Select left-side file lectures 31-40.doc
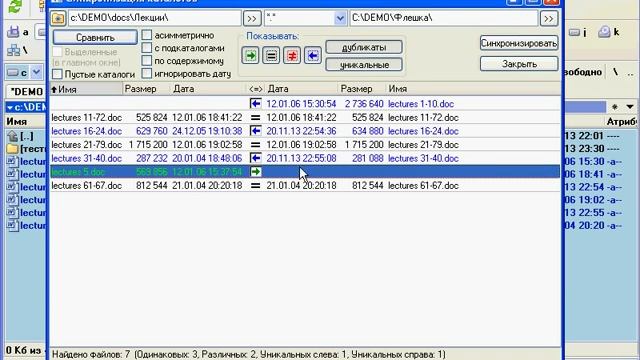 click(x=87, y=158)
